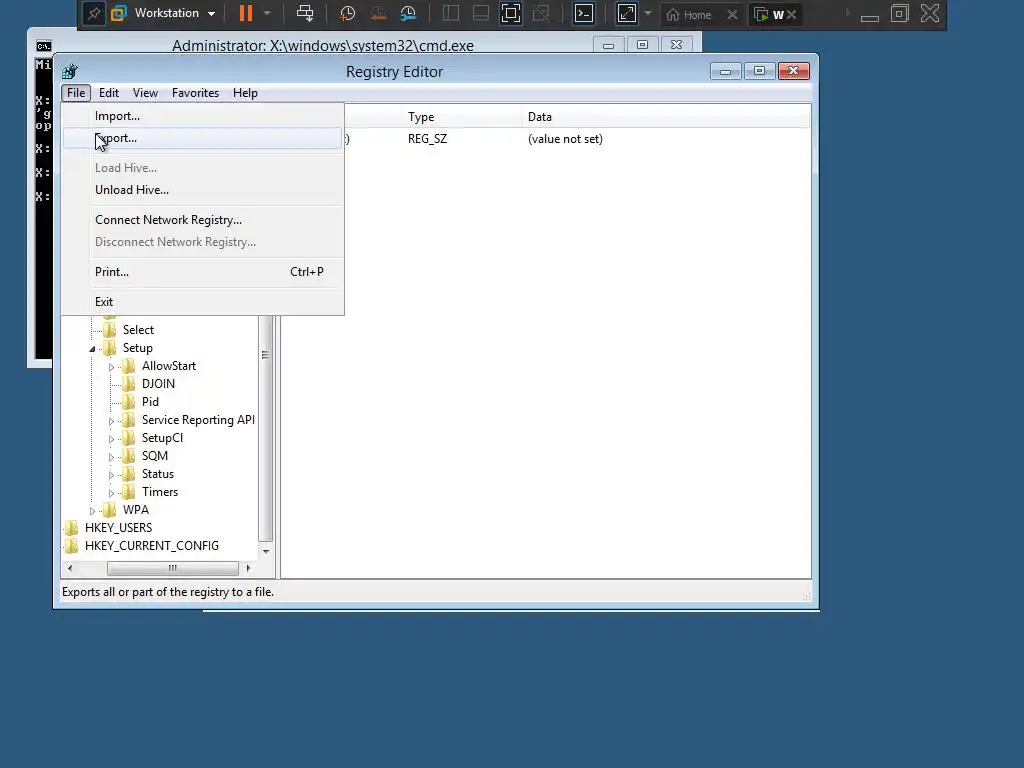1024x768 pixels.
Task: Click the Registry Editor title bar icon
Action: [x=70, y=71]
